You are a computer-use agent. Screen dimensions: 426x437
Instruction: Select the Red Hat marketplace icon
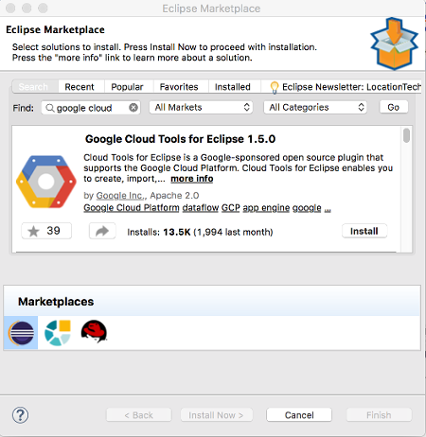(94, 332)
